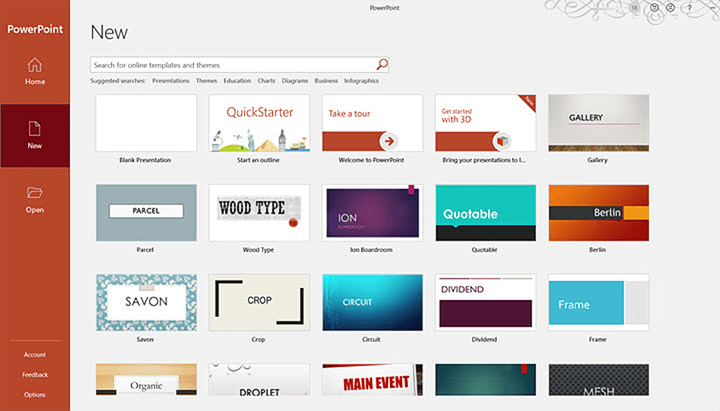720x411 pixels.
Task: Select the Frame theme thumbnail
Action: (598, 303)
